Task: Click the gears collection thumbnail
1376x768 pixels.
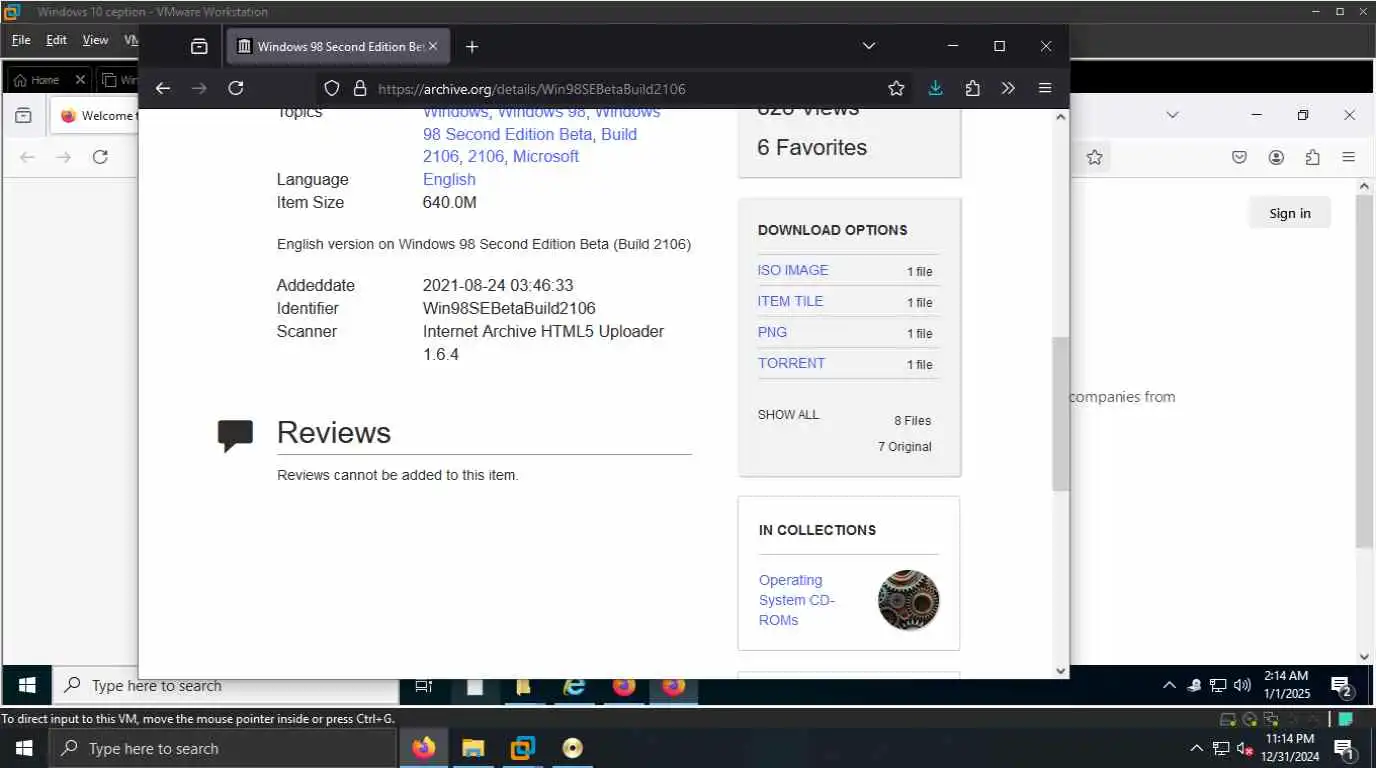Action: click(x=908, y=600)
